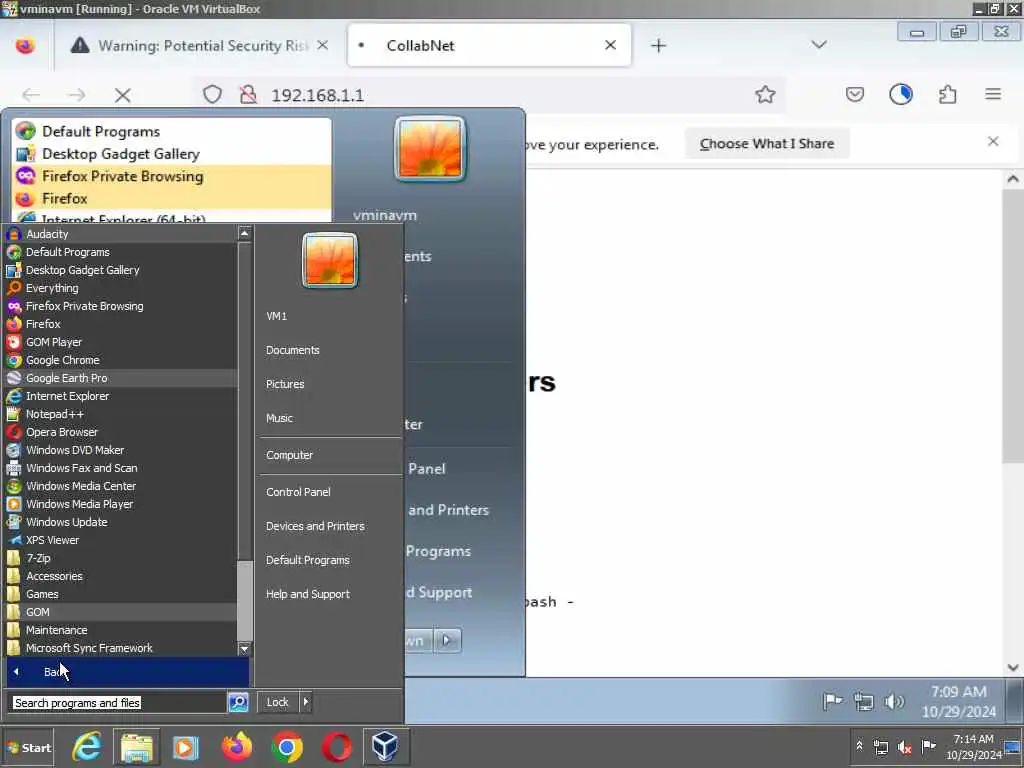Open Firefox extensions puzzle icon

coord(948,95)
